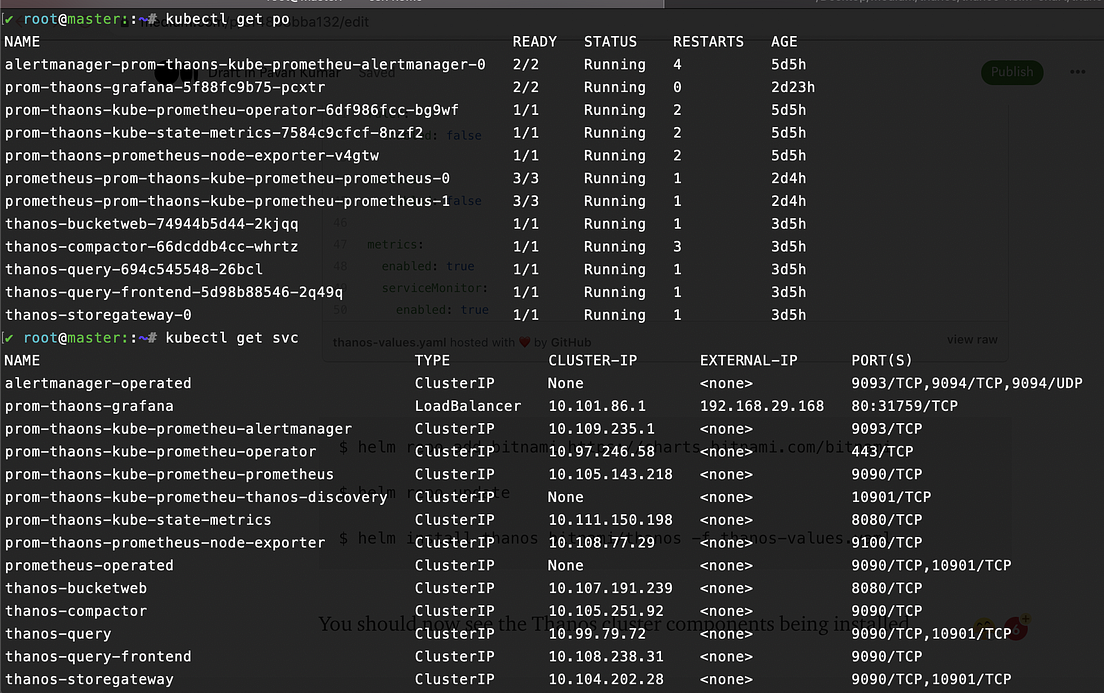1104x693 pixels.
Task: Click the 'kubectl get svc' command text
Action: (232, 338)
